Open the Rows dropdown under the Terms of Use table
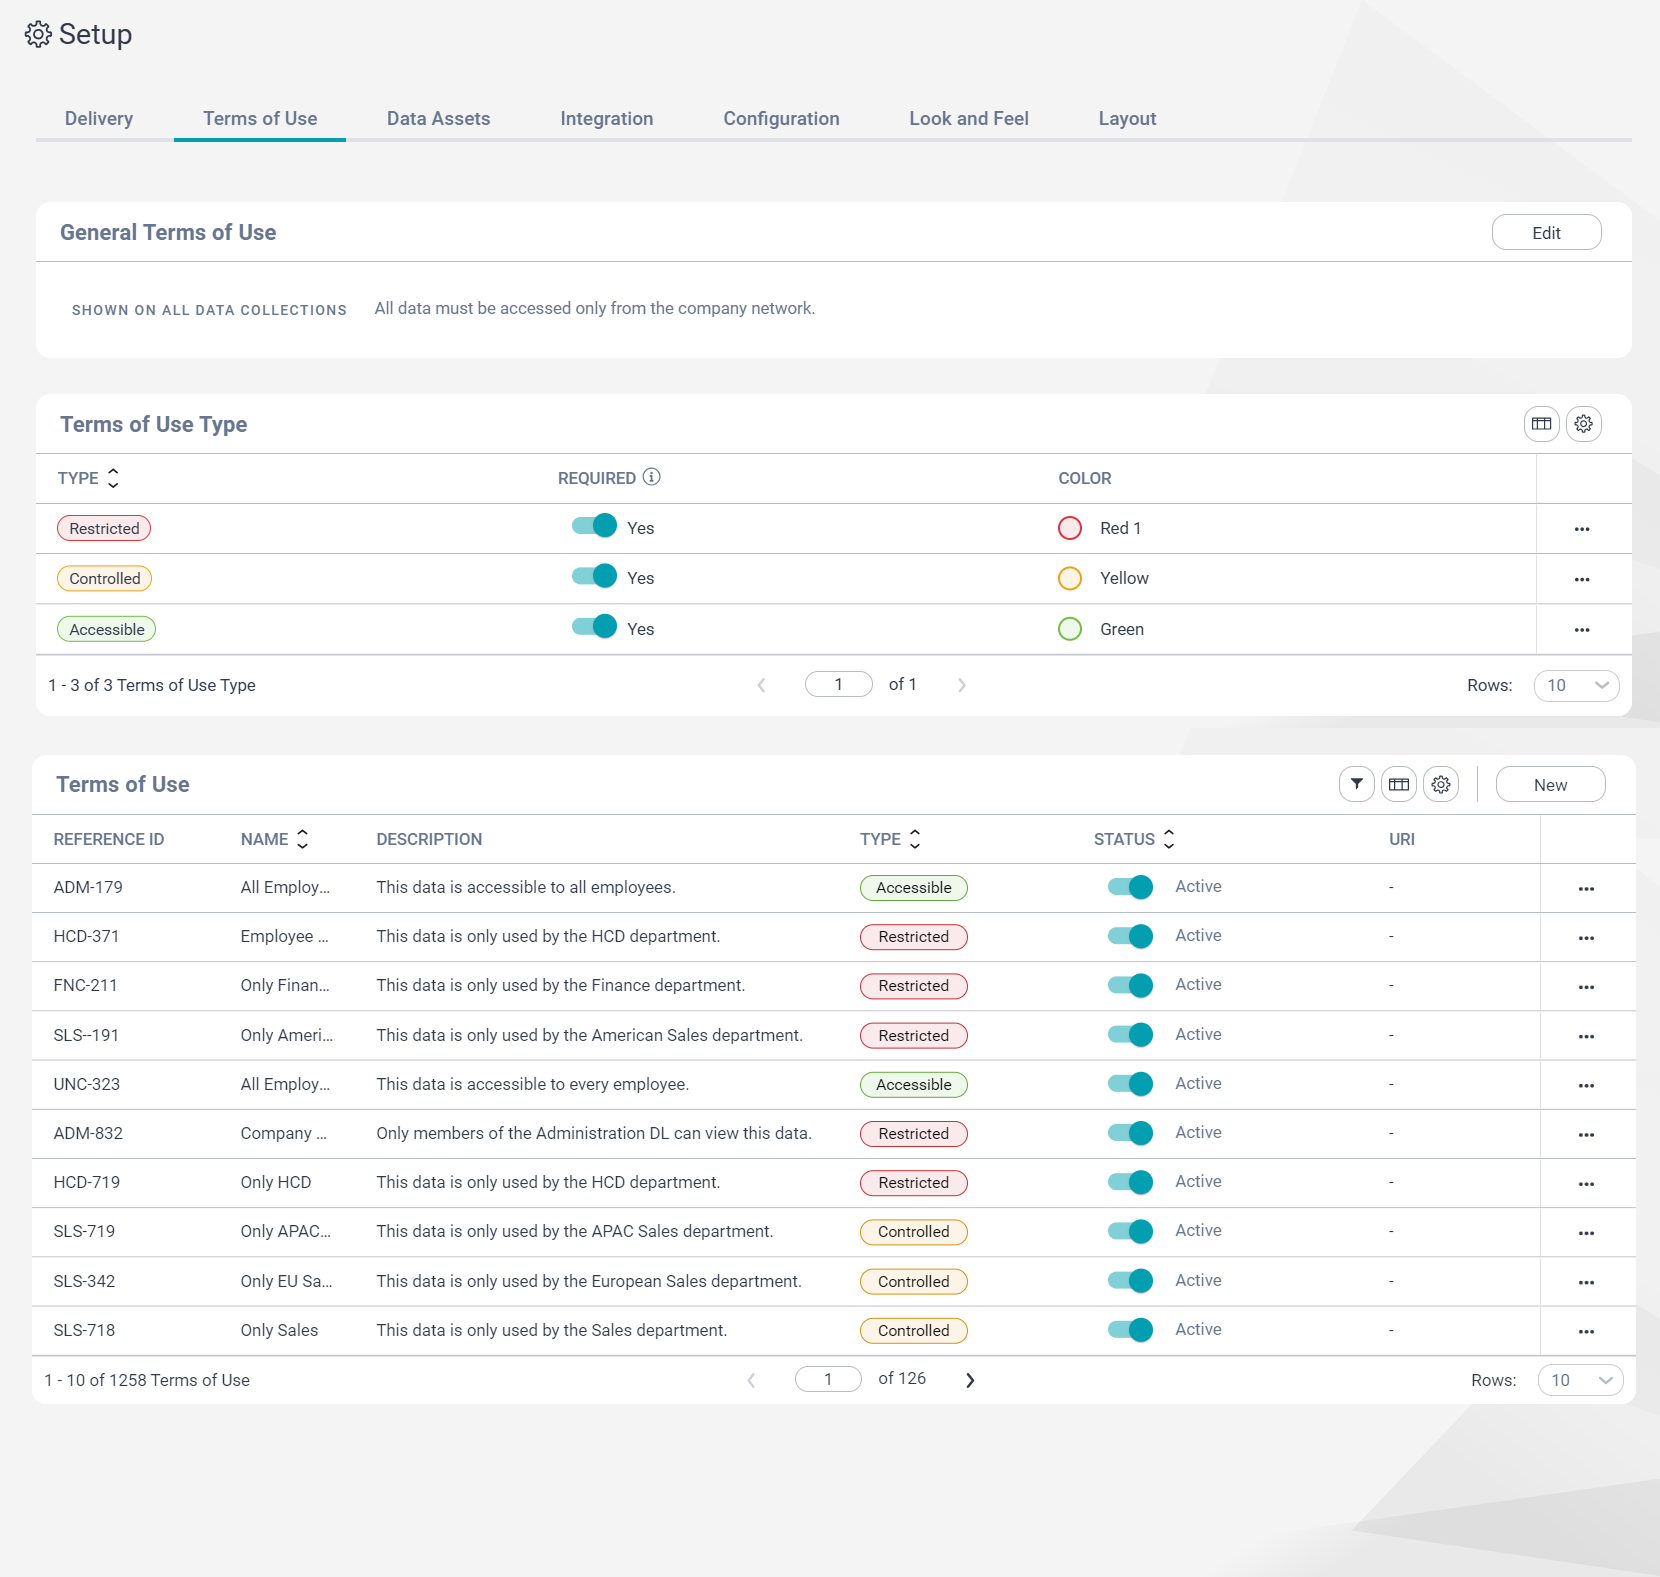The image size is (1660, 1577). tap(1580, 1380)
